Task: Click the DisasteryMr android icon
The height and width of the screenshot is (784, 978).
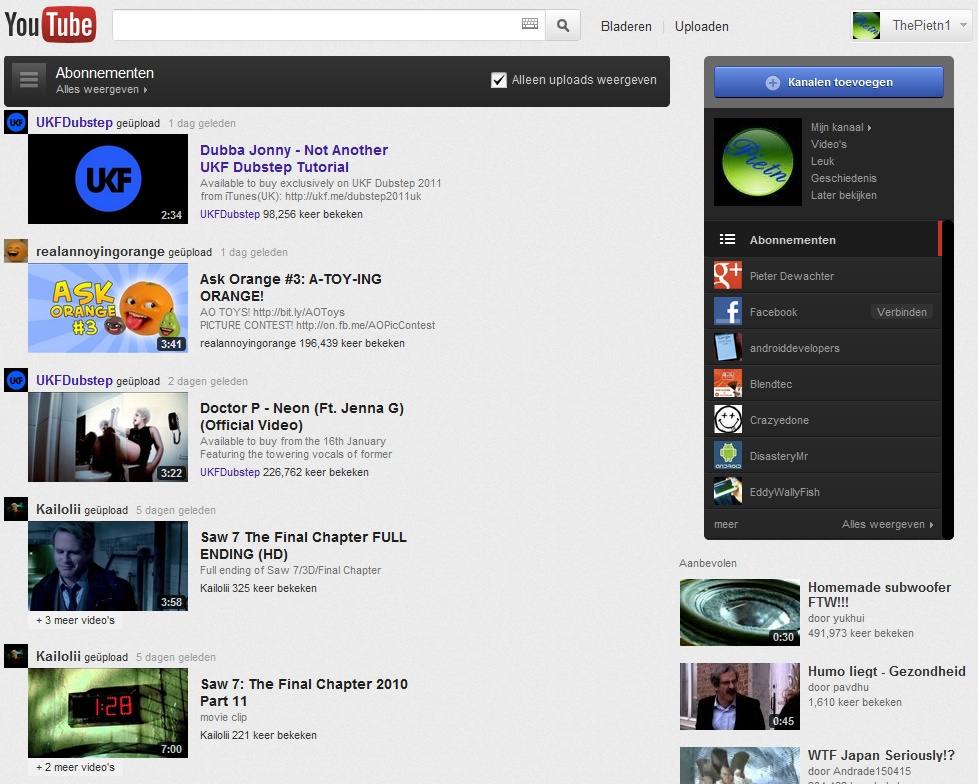Action: pos(728,456)
